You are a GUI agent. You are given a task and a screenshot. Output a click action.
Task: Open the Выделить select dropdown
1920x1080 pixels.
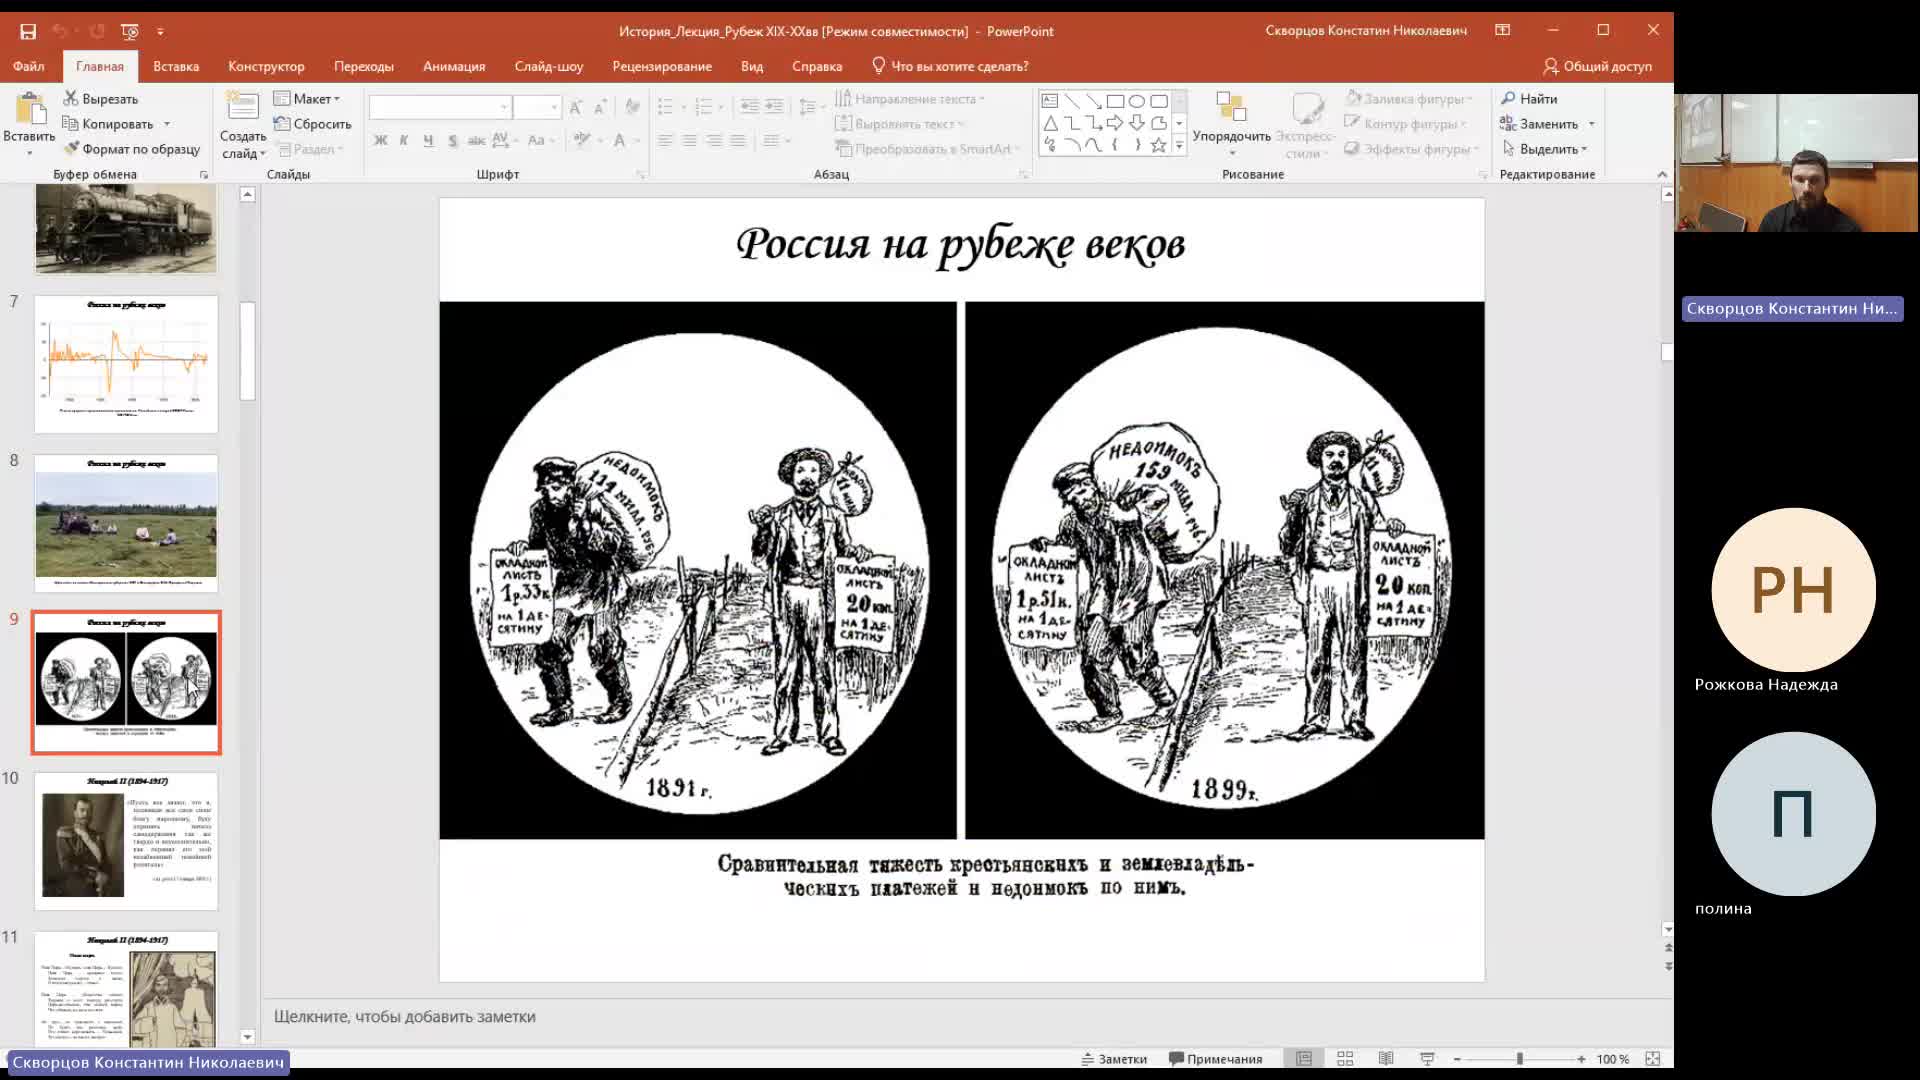1545,149
